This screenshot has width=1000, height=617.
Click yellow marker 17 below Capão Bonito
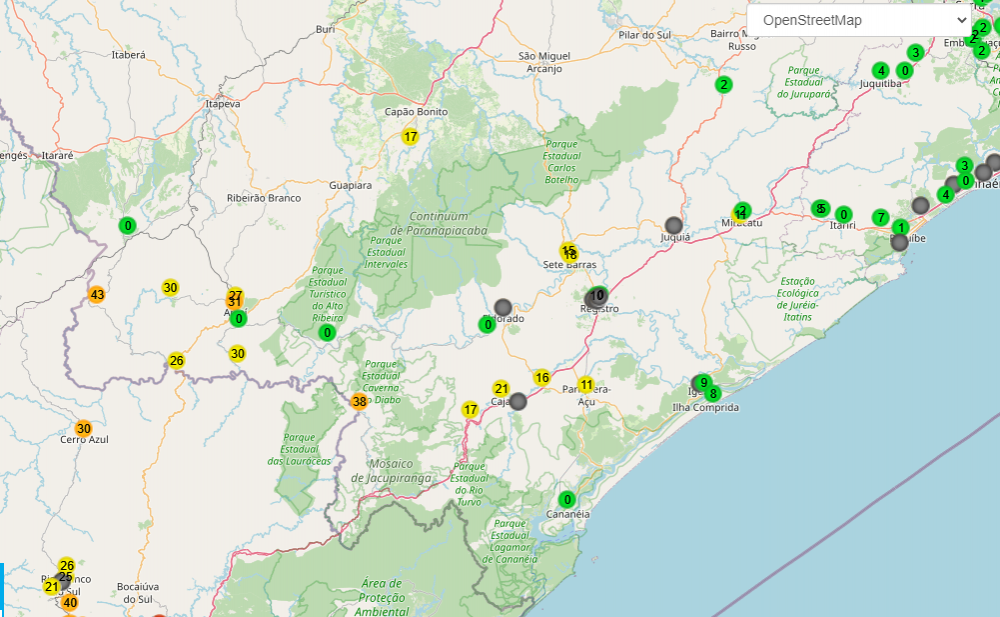[x=410, y=137]
